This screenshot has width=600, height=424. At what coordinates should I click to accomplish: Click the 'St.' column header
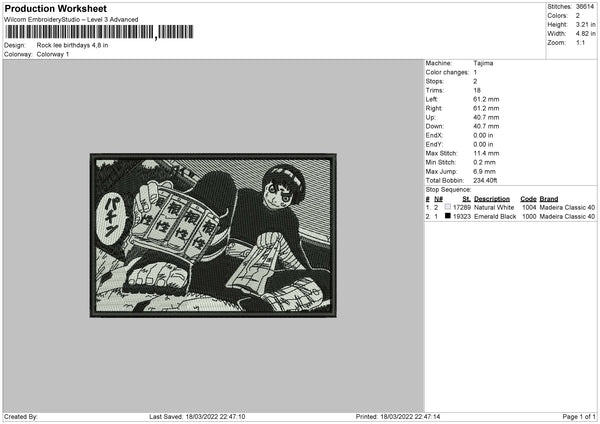point(466,199)
